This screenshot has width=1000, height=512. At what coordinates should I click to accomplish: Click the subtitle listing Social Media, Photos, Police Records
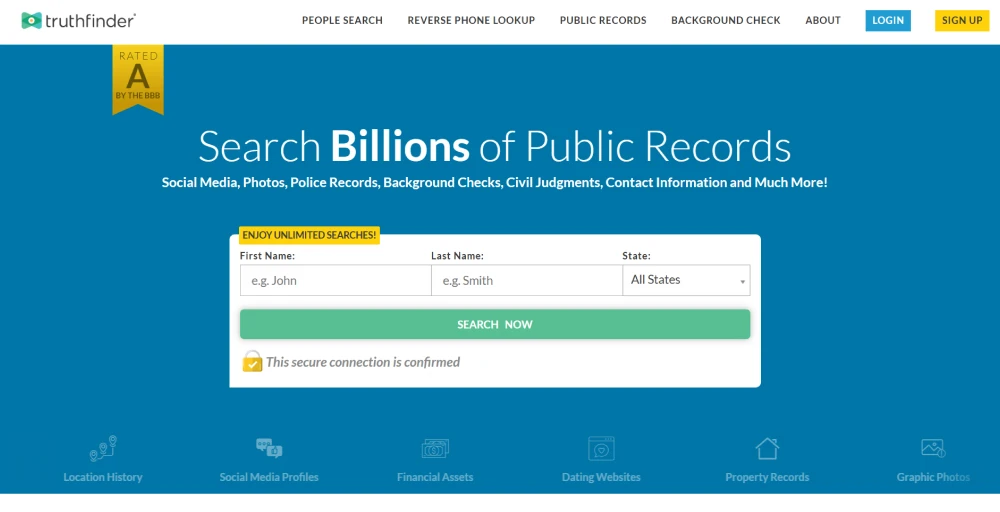(494, 183)
